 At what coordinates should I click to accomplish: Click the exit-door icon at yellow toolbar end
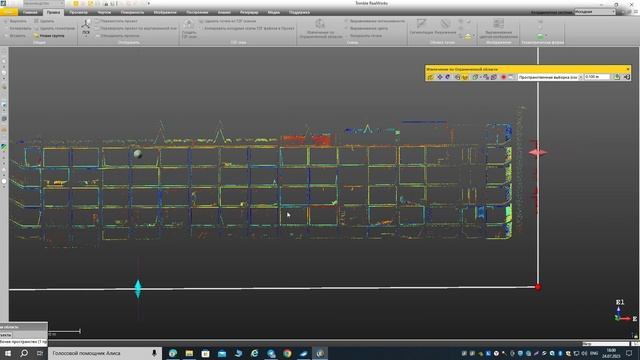(x=627, y=77)
